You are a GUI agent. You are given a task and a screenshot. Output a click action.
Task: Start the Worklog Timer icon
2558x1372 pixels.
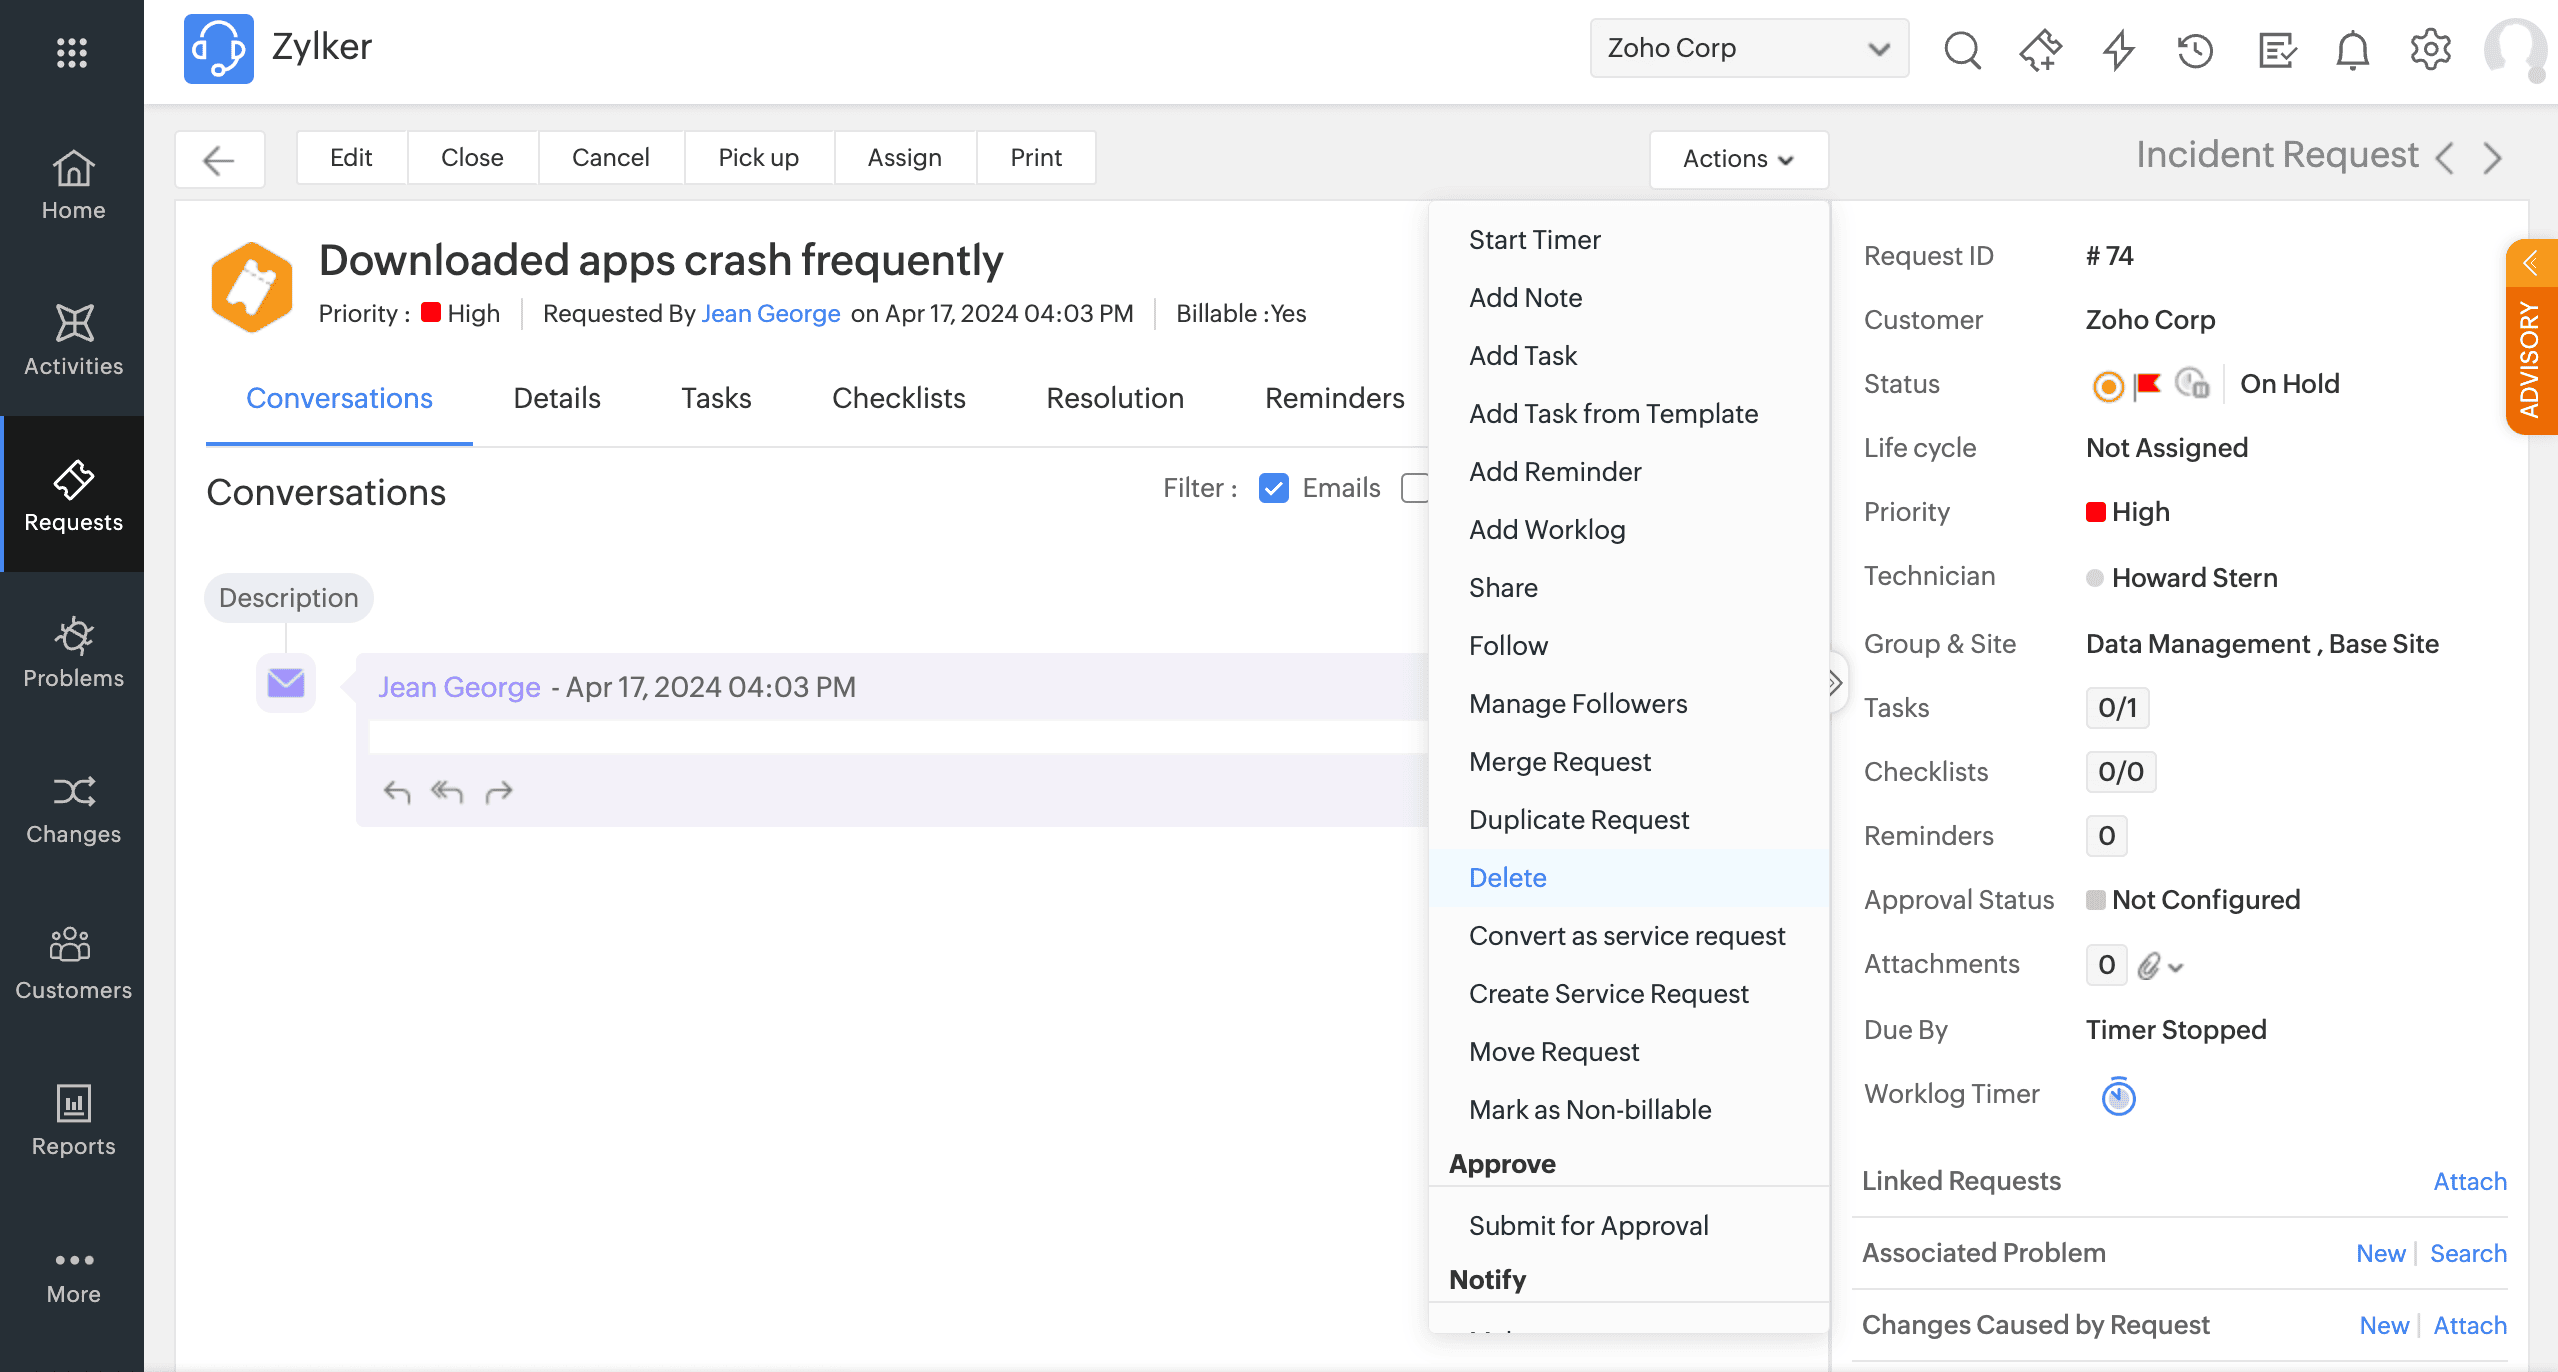2118,1097
